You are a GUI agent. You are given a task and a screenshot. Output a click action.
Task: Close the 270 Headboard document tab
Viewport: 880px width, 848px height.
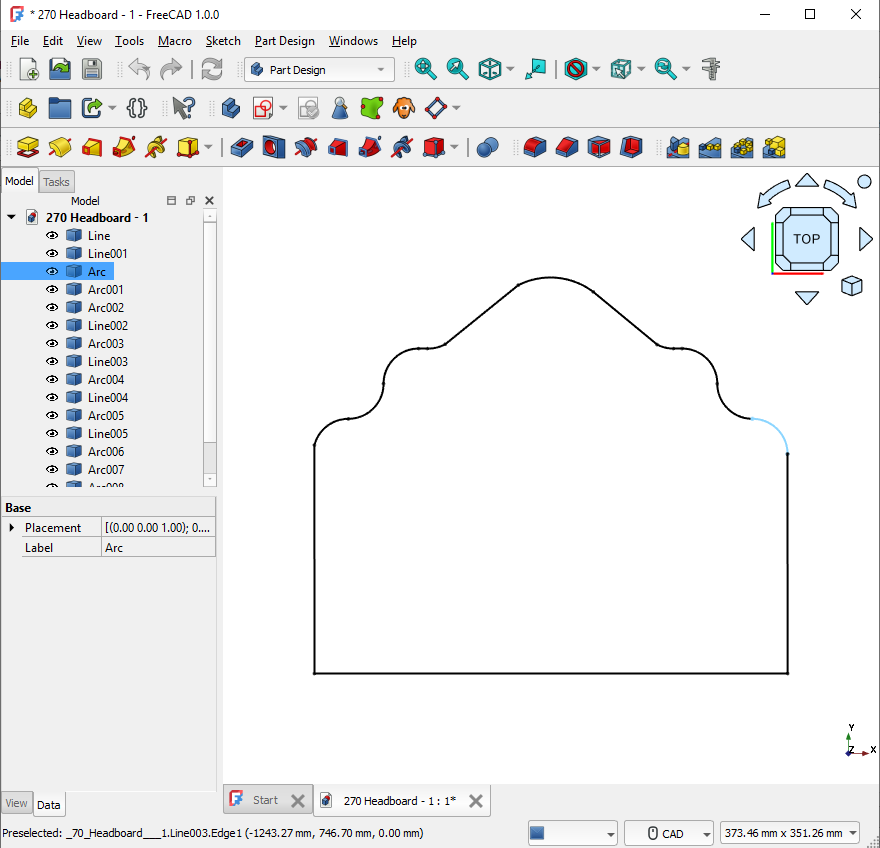(475, 801)
